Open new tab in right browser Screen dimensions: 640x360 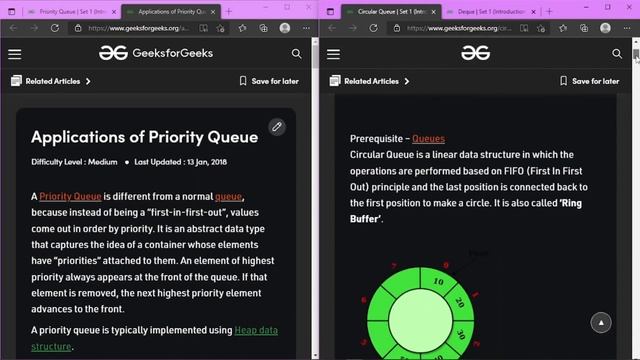click(x=549, y=12)
